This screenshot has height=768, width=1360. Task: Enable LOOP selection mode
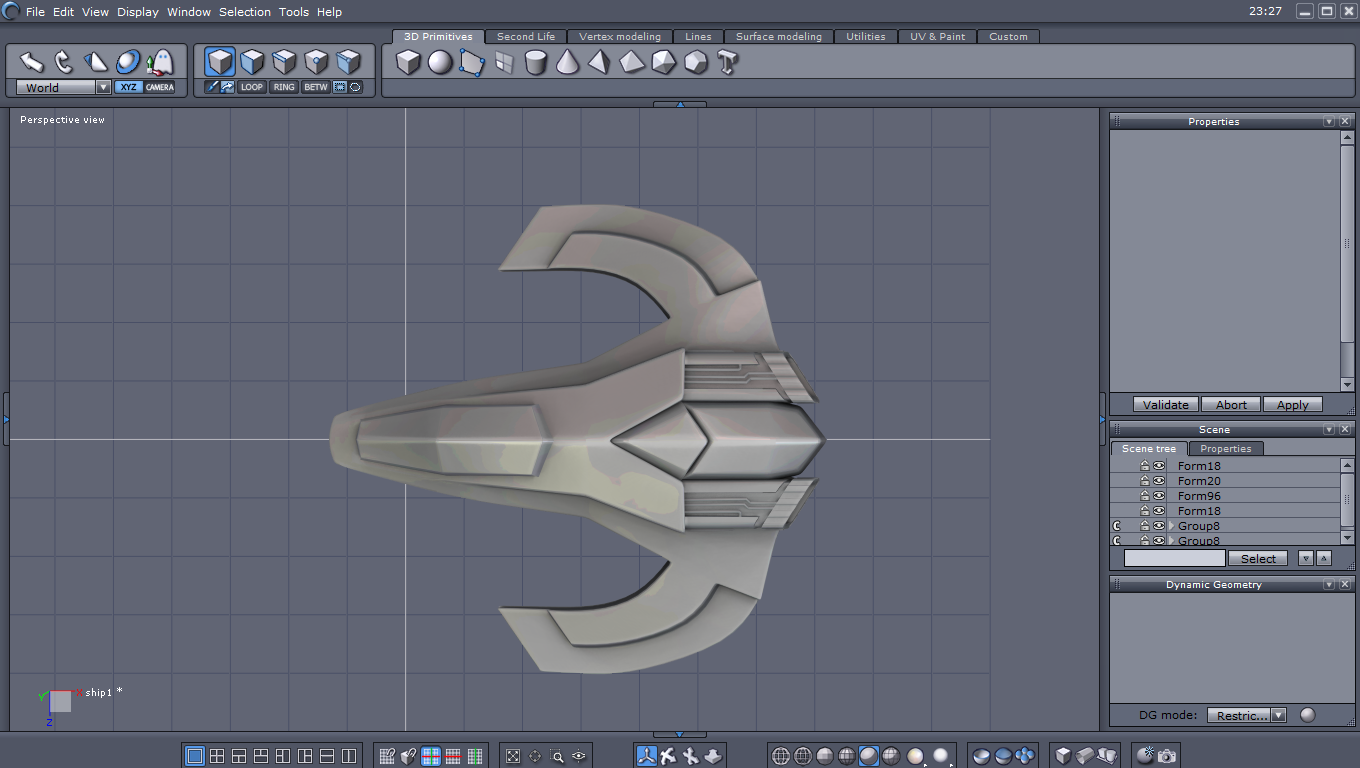(252, 87)
